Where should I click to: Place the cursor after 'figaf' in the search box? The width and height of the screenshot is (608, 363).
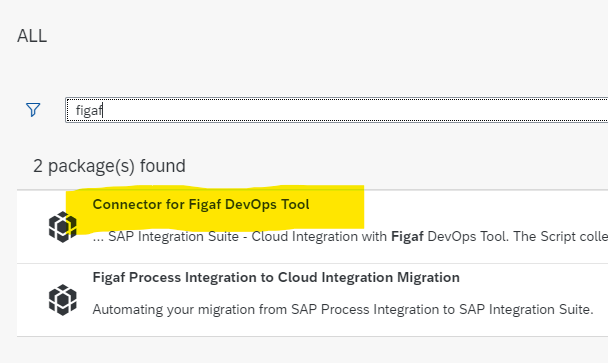(x=103, y=110)
